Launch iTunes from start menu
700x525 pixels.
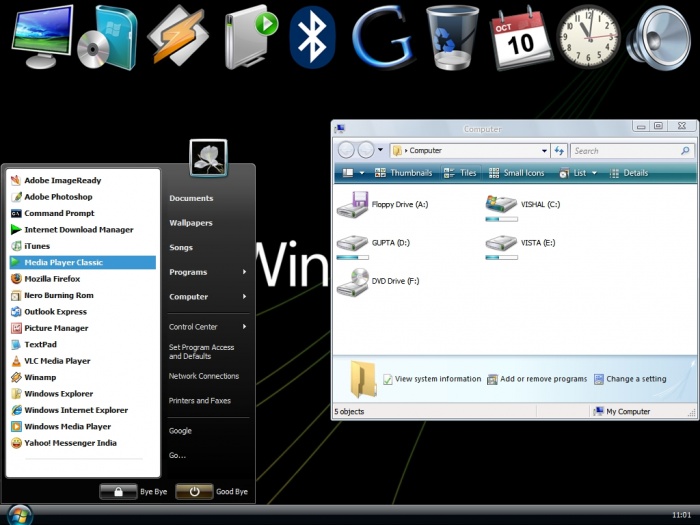click(83, 246)
